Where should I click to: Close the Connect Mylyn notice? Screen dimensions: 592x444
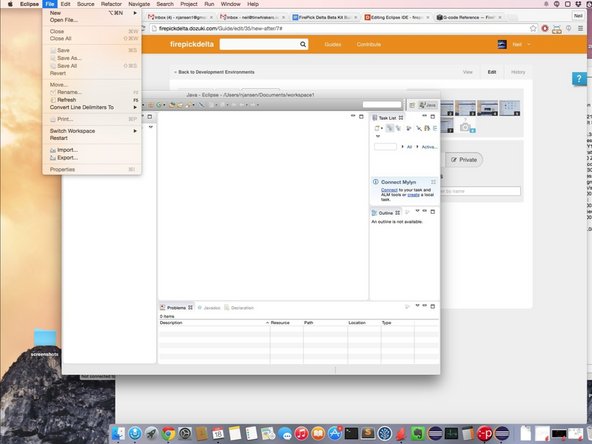click(433, 182)
